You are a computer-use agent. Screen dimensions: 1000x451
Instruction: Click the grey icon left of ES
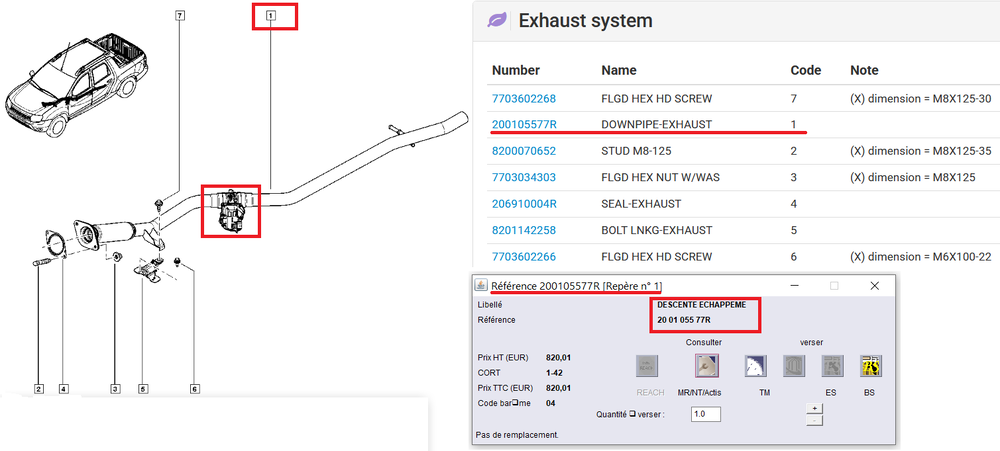tap(796, 367)
